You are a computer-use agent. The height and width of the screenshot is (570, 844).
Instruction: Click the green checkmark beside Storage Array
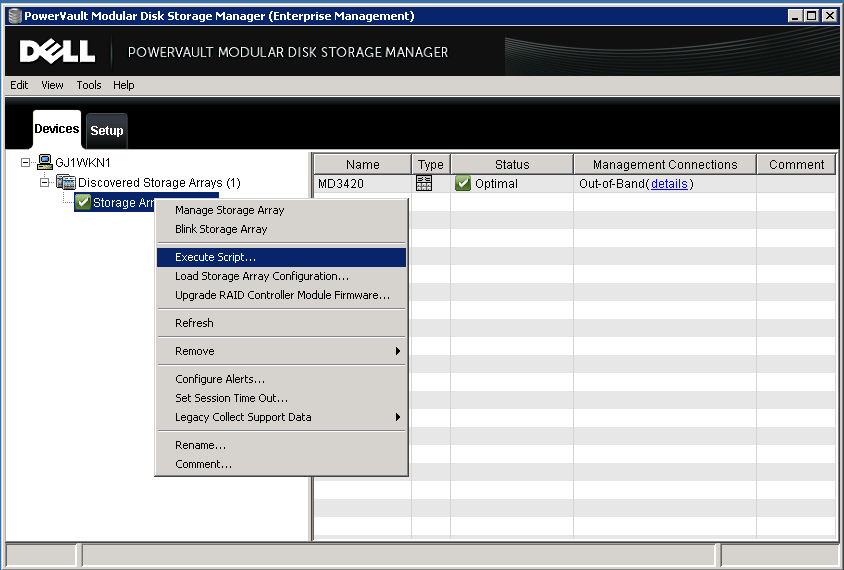pyautogui.click(x=83, y=202)
